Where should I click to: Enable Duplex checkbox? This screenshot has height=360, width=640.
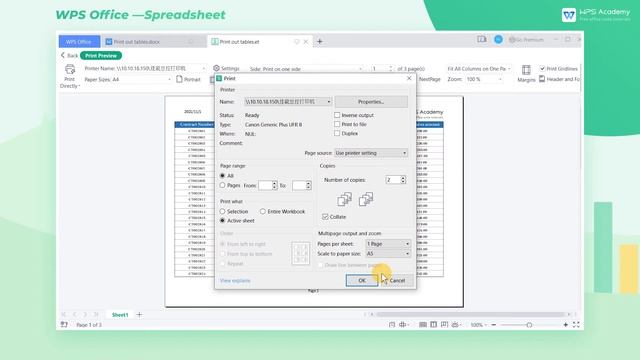pyautogui.click(x=337, y=133)
